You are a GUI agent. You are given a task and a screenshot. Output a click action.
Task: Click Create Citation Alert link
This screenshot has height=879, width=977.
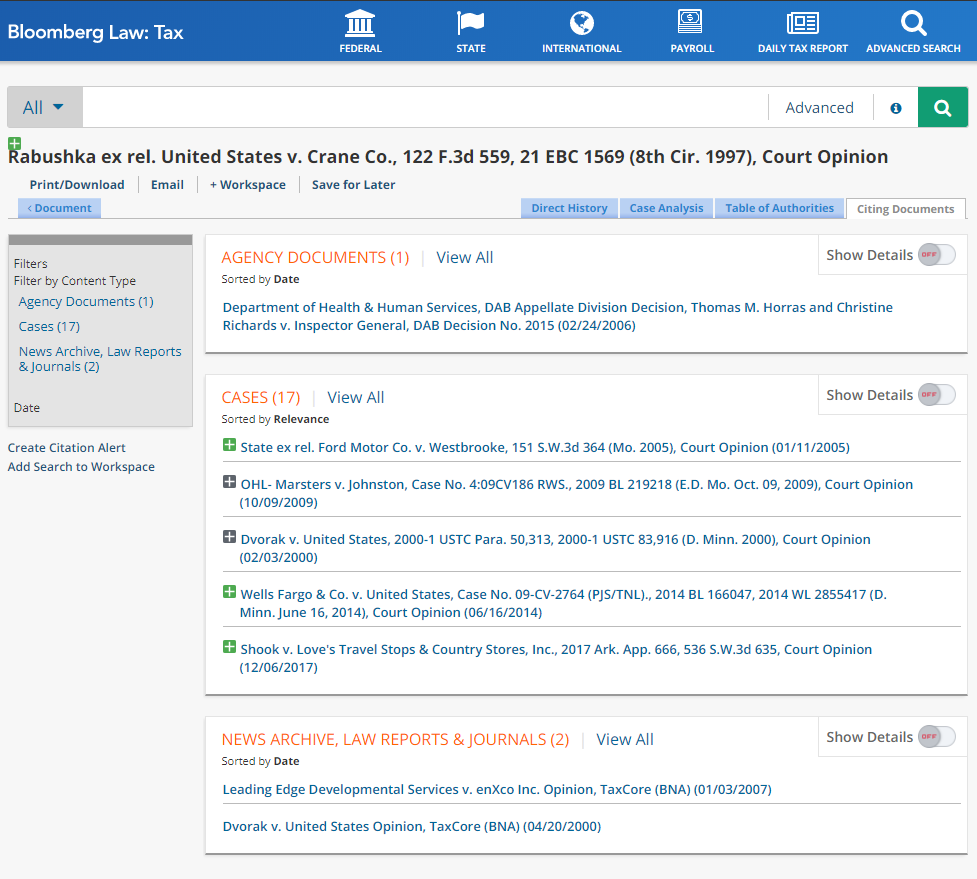click(x=67, y=448)
